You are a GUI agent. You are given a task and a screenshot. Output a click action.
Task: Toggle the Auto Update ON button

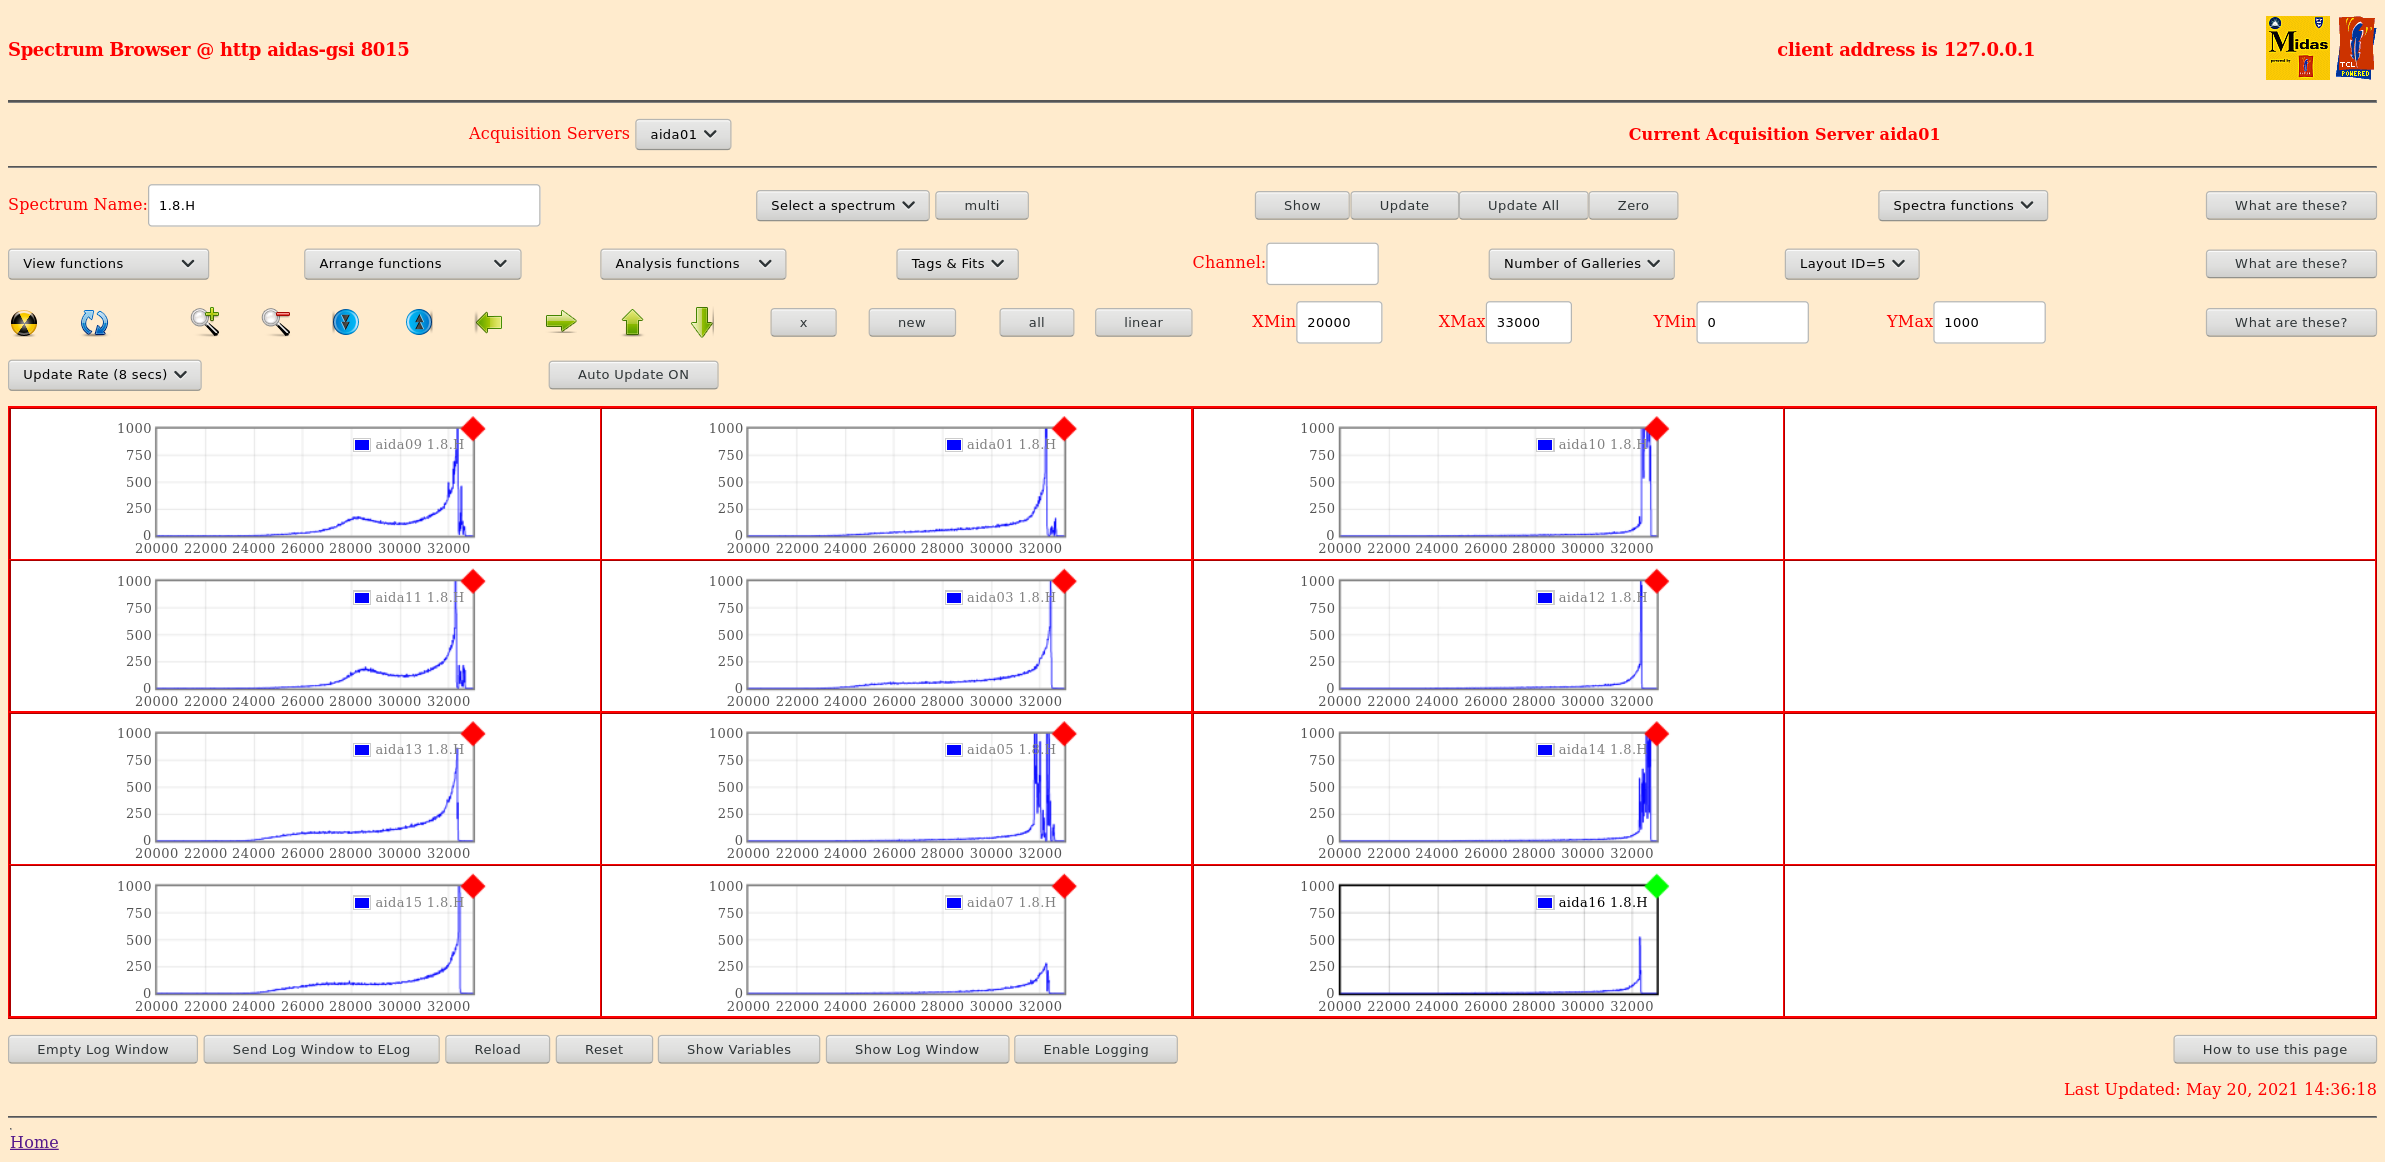(x=633, y=375)
